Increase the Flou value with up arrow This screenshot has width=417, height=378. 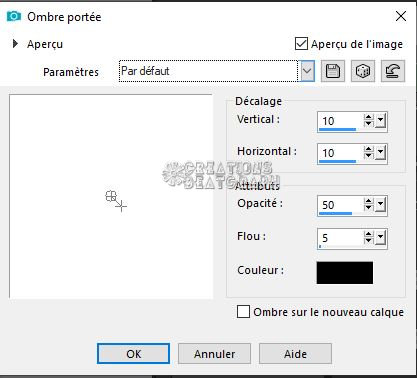pyautogui.click(x=369, y=234)
